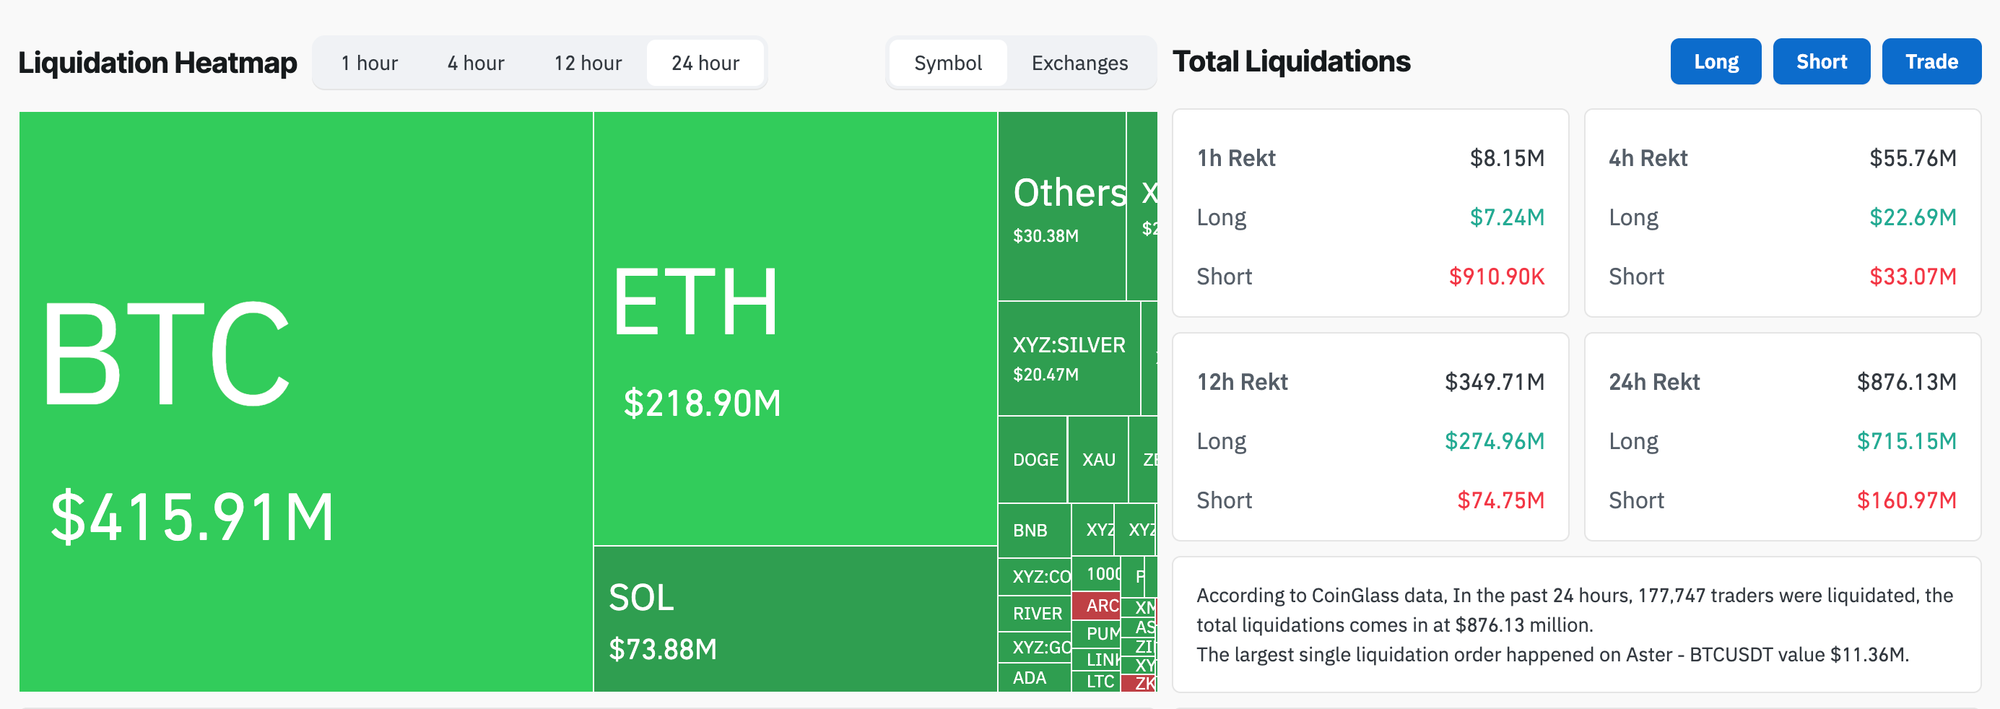Click the DOGE tile in heatmap
Screen dimensions: 2000x709
[x=1033, y=460]
